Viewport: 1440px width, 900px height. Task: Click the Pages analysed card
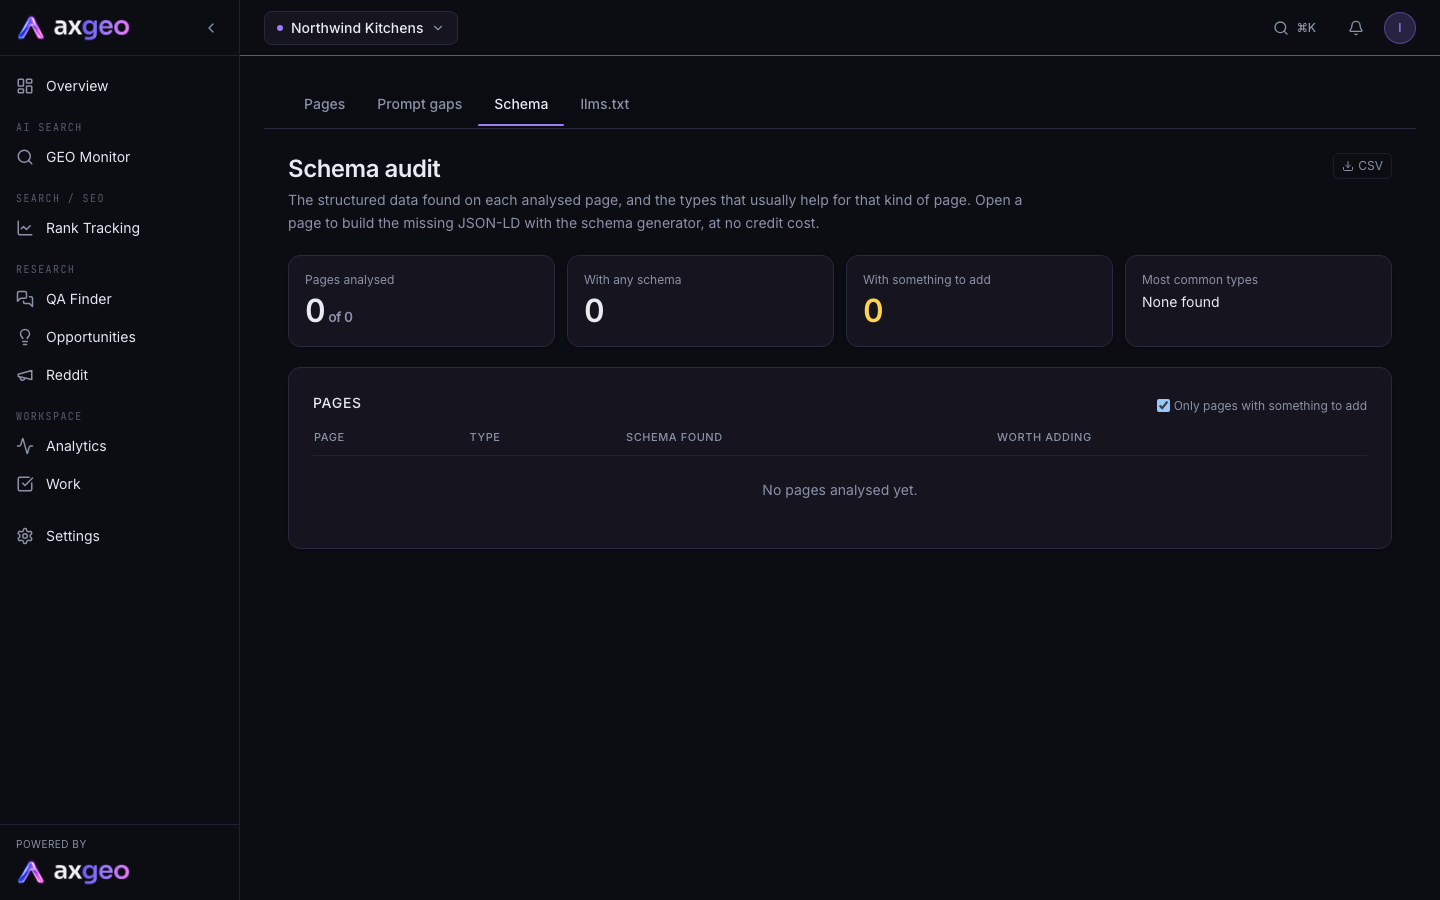(421, 301)
